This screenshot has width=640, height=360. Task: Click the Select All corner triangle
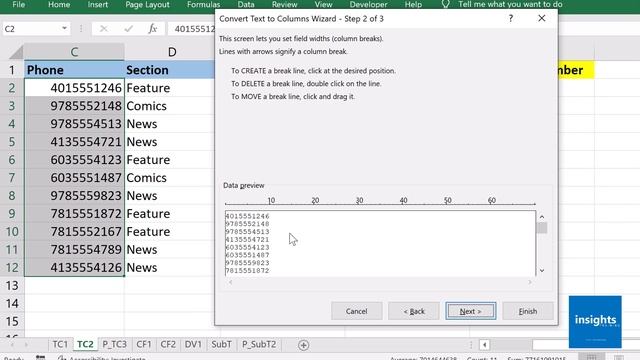pyautogui.click(x=16, y=52)
